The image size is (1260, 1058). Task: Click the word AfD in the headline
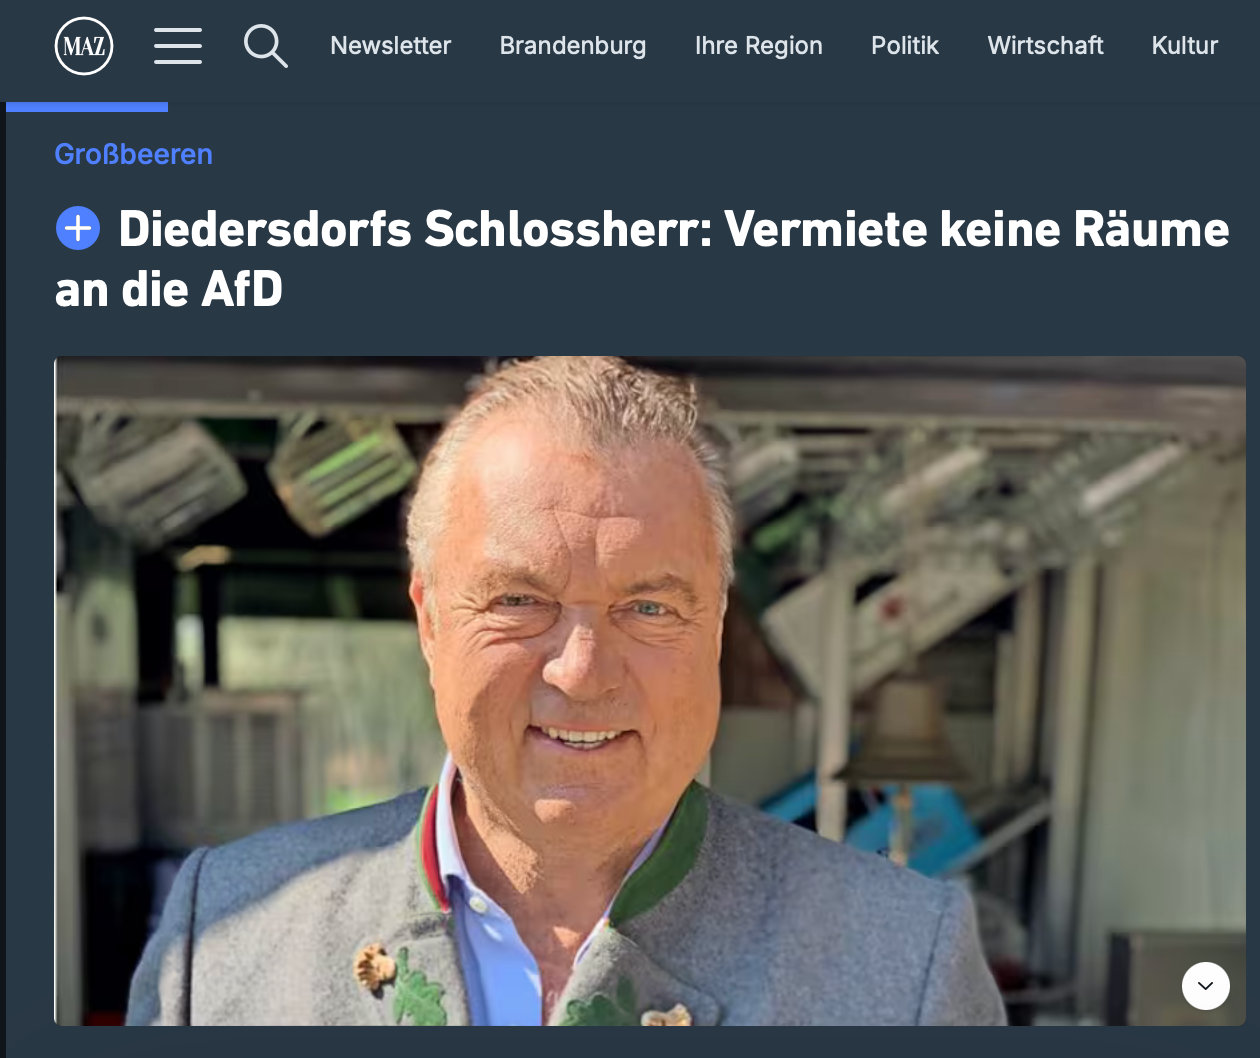coord(242,290)
